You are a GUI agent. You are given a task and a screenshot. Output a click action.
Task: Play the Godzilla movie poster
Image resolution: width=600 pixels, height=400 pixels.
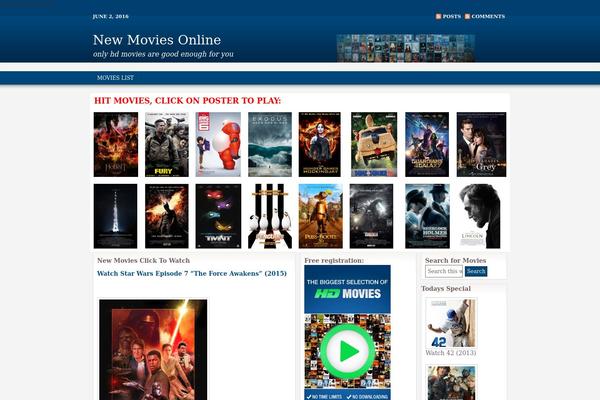[x=371, y=216]
